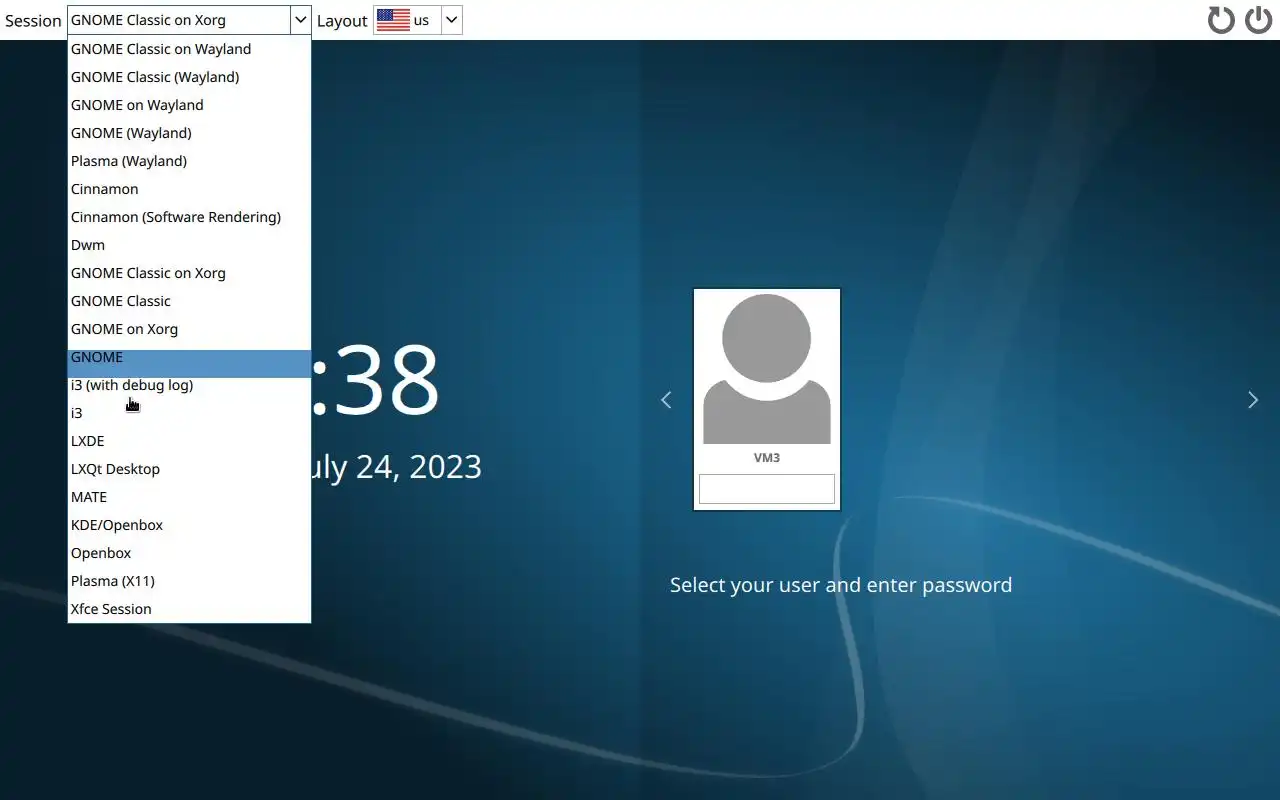Viewport: 1280px width, 800px height.
Task: Choose LXQt Desktop session
Action: pyautogui.click(x=189, y=469)
